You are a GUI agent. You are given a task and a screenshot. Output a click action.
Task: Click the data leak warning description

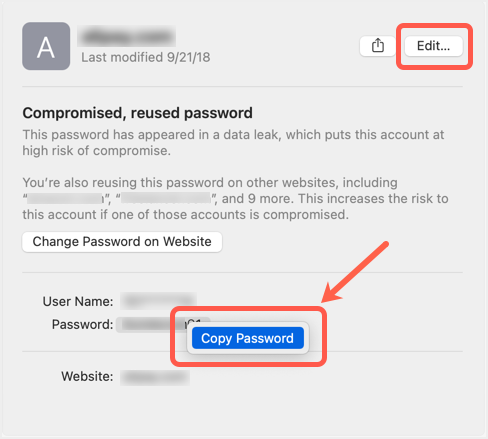233,143
